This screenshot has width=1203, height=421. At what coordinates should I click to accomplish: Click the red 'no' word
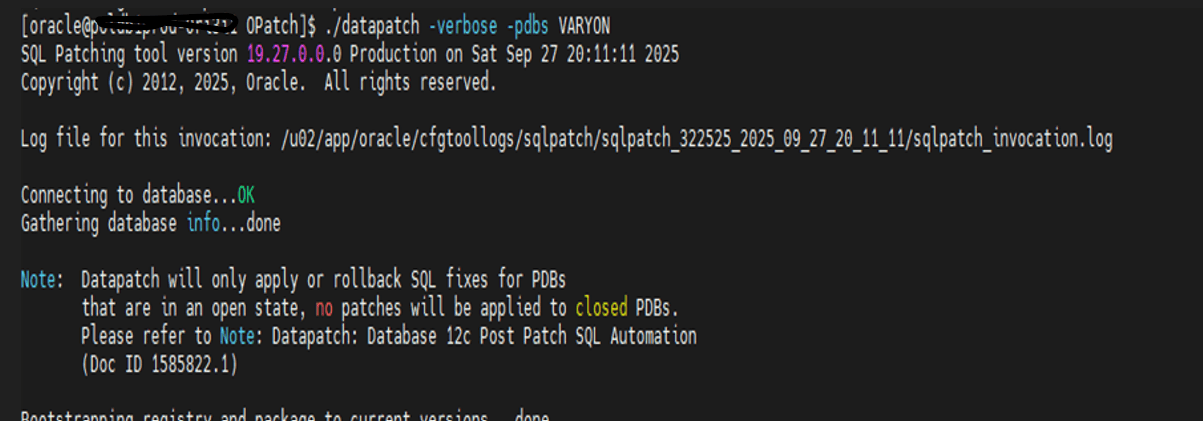tap(324, 308)
